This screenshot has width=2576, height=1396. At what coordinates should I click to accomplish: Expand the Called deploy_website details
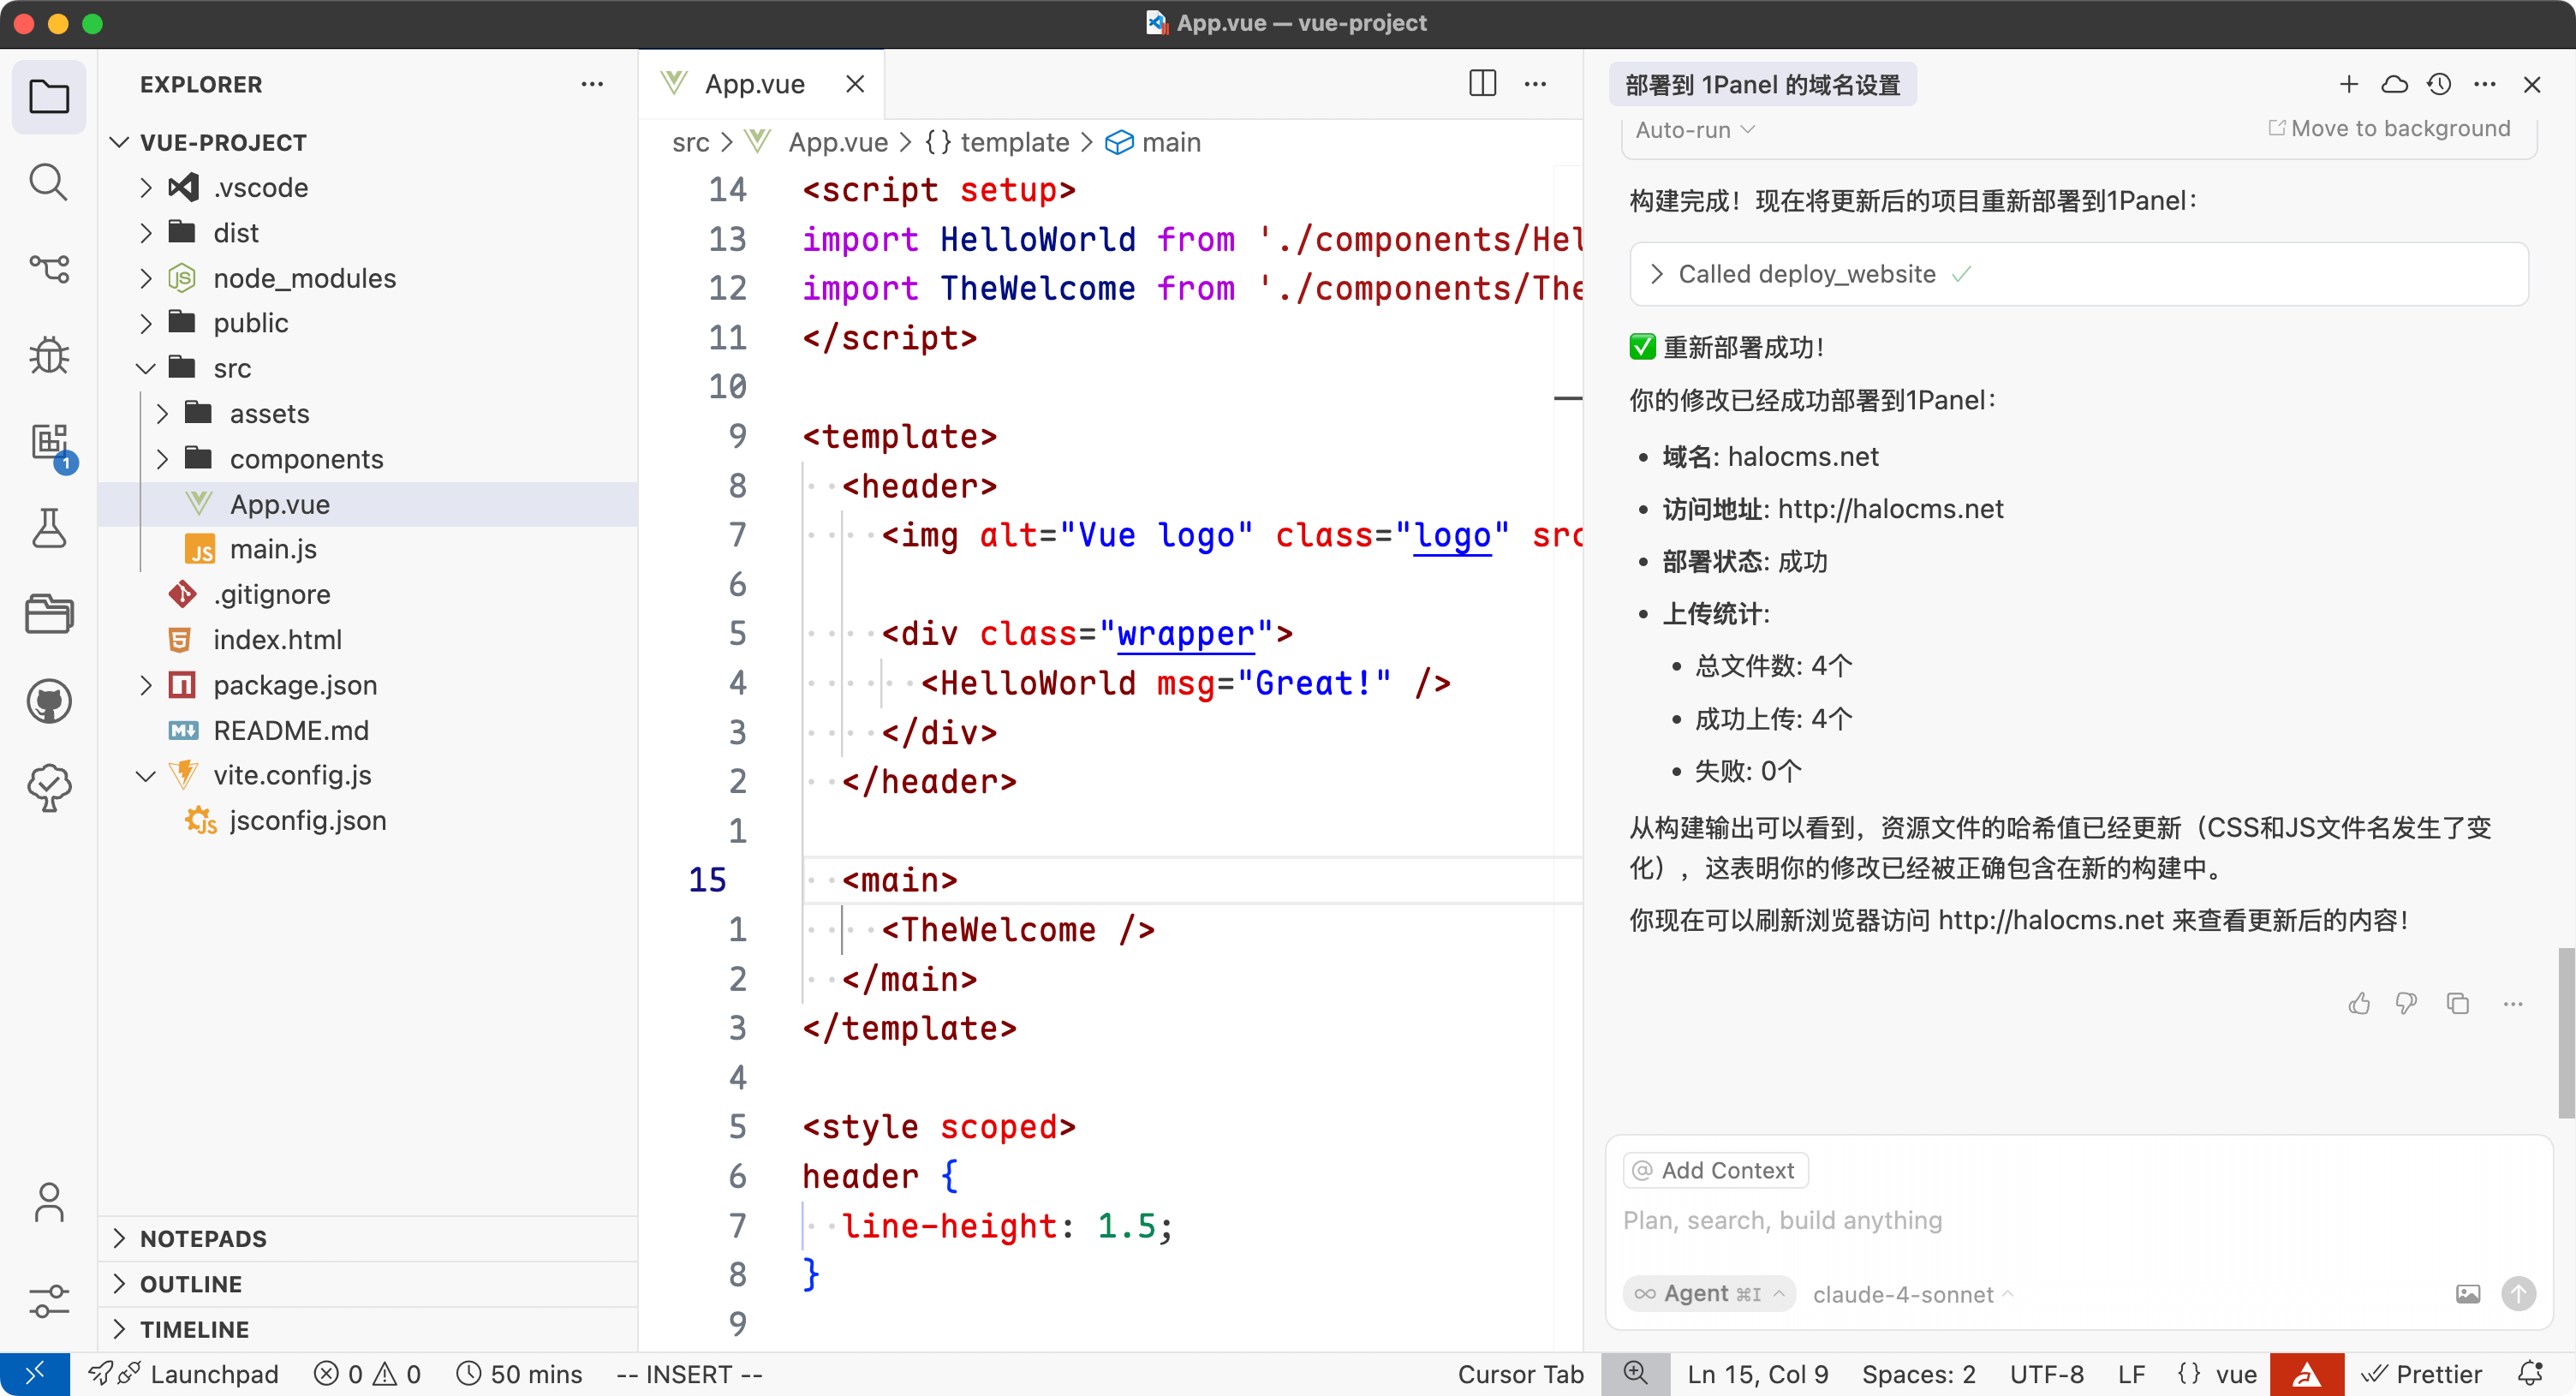pyautogui.click(x=1657, y=274)
